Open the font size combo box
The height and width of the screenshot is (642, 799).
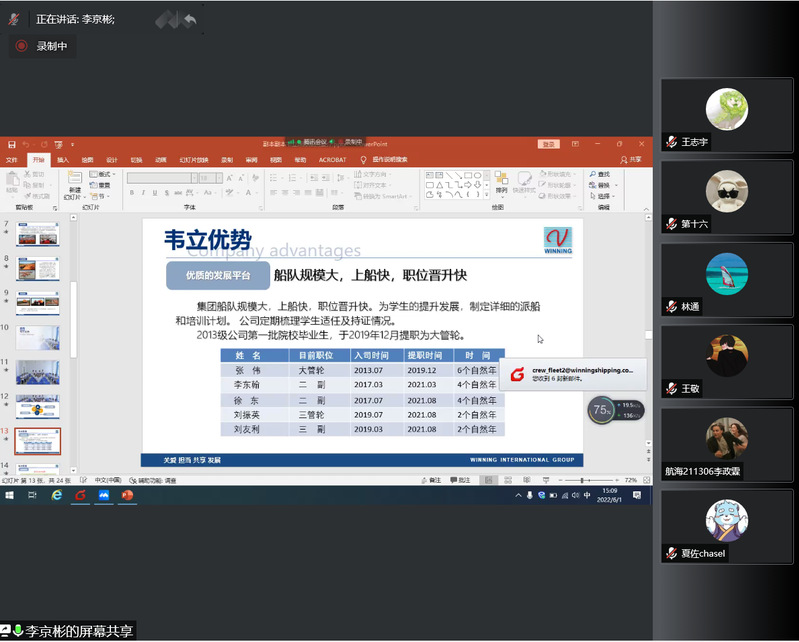tap(210, 178)
